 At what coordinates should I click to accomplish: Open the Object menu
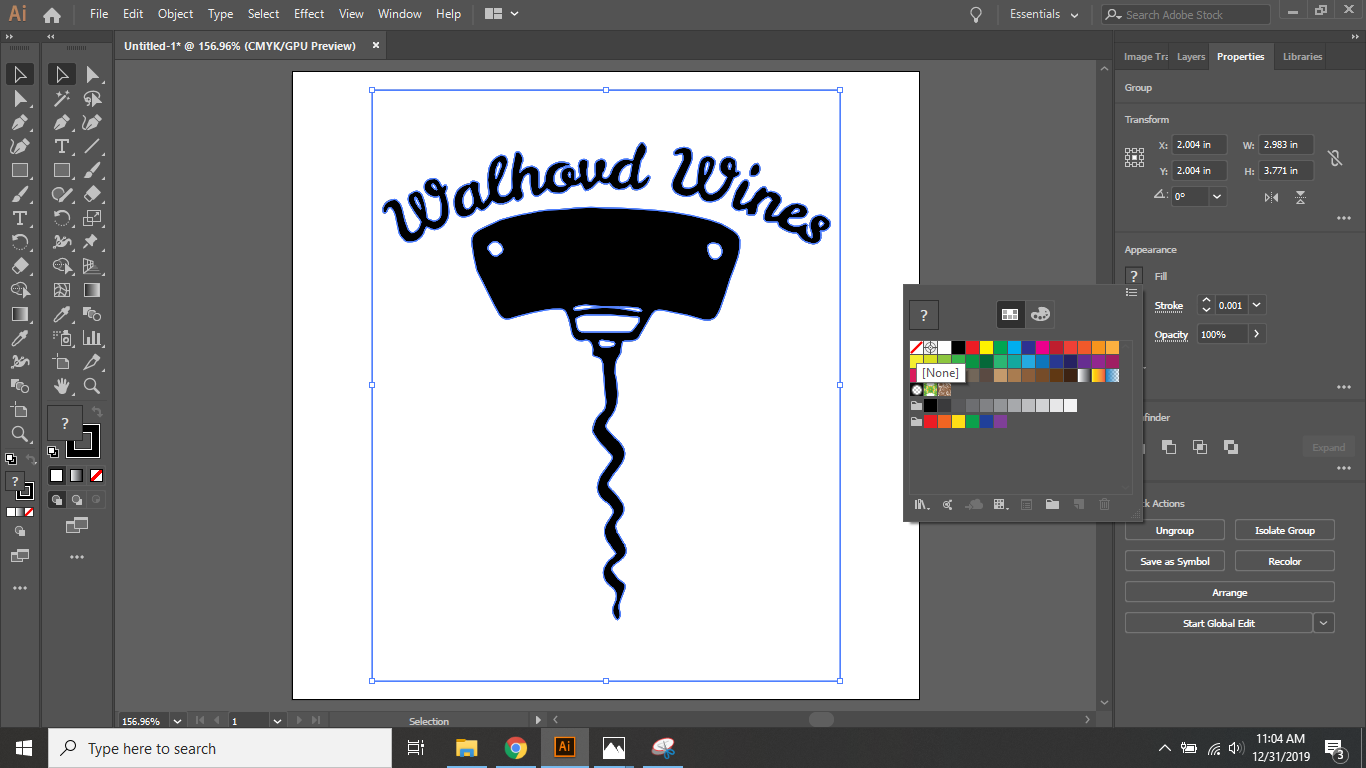(x=175, y=14)
